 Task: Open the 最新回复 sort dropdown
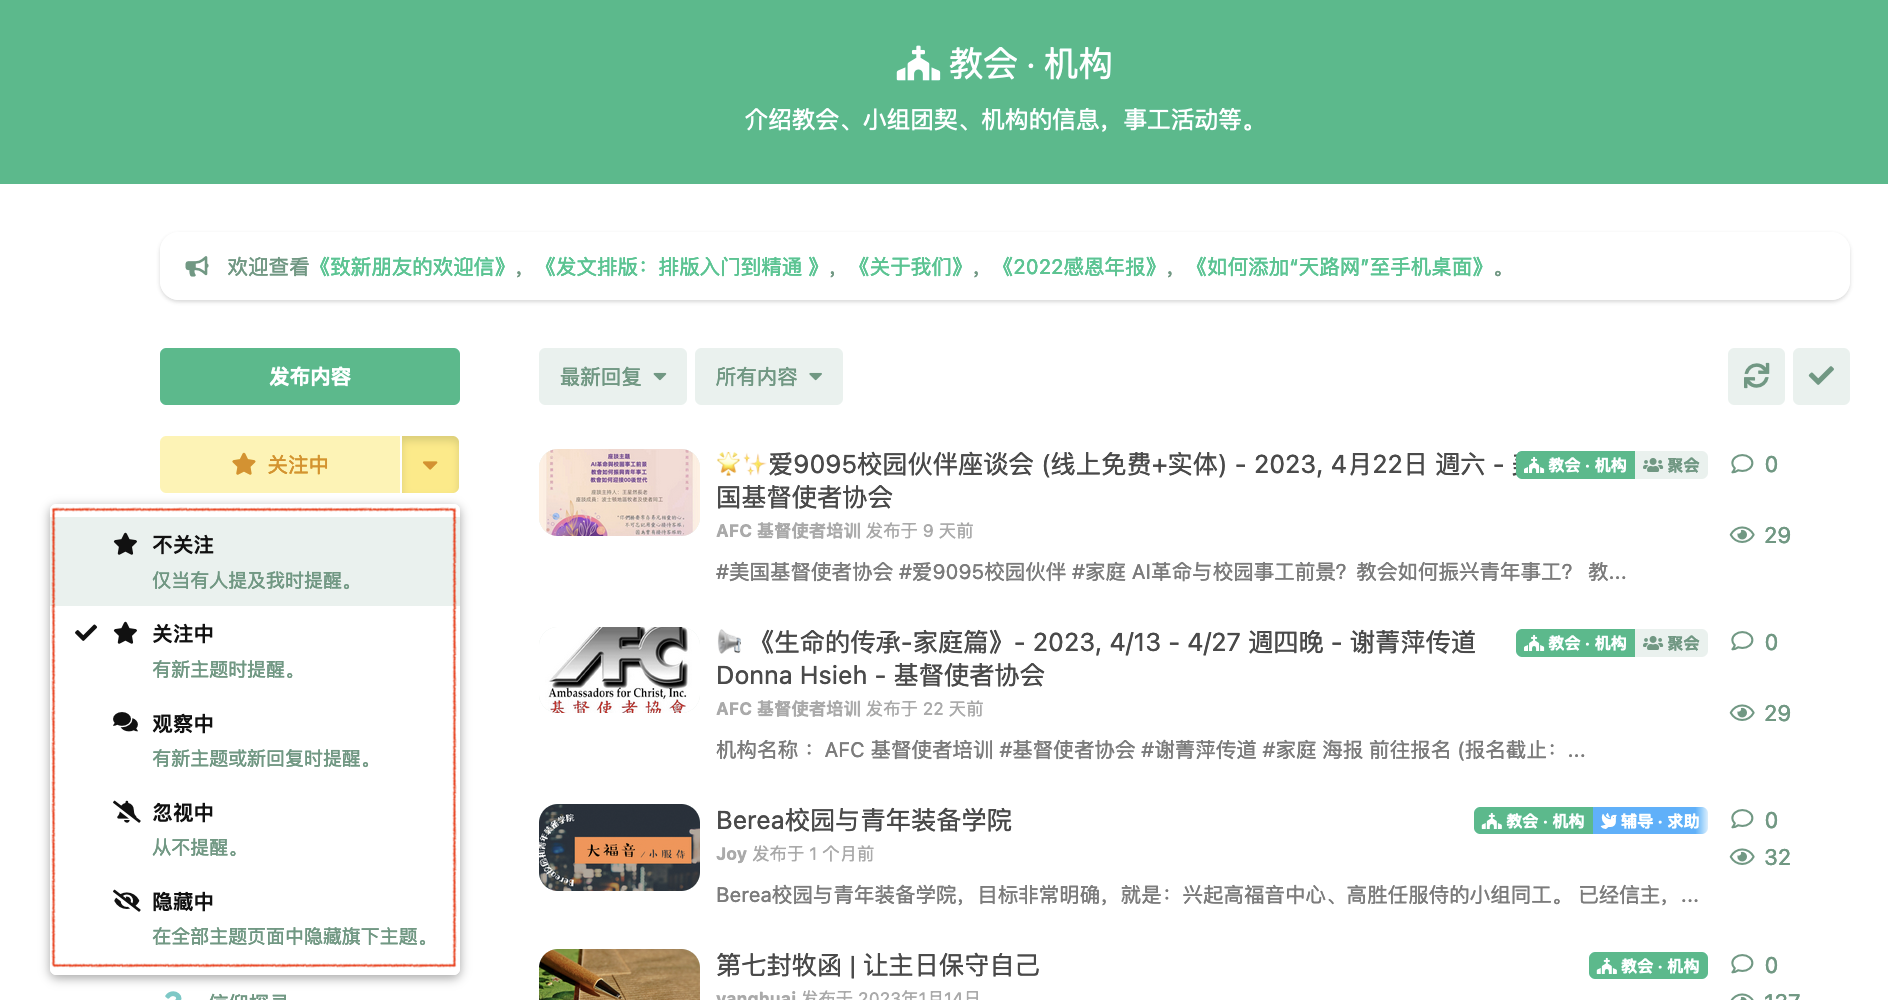pos(612,377)
